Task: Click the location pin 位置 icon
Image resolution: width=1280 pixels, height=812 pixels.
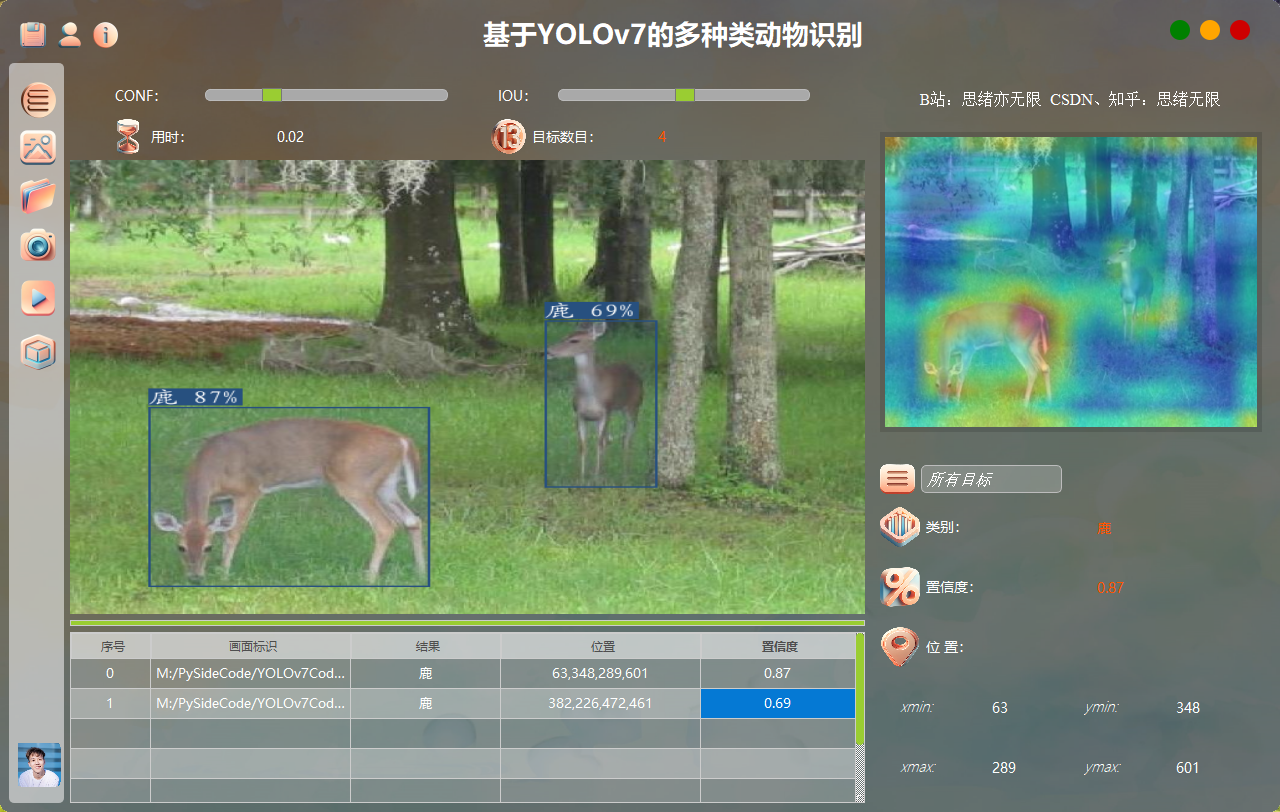Action: pos(899,647)
